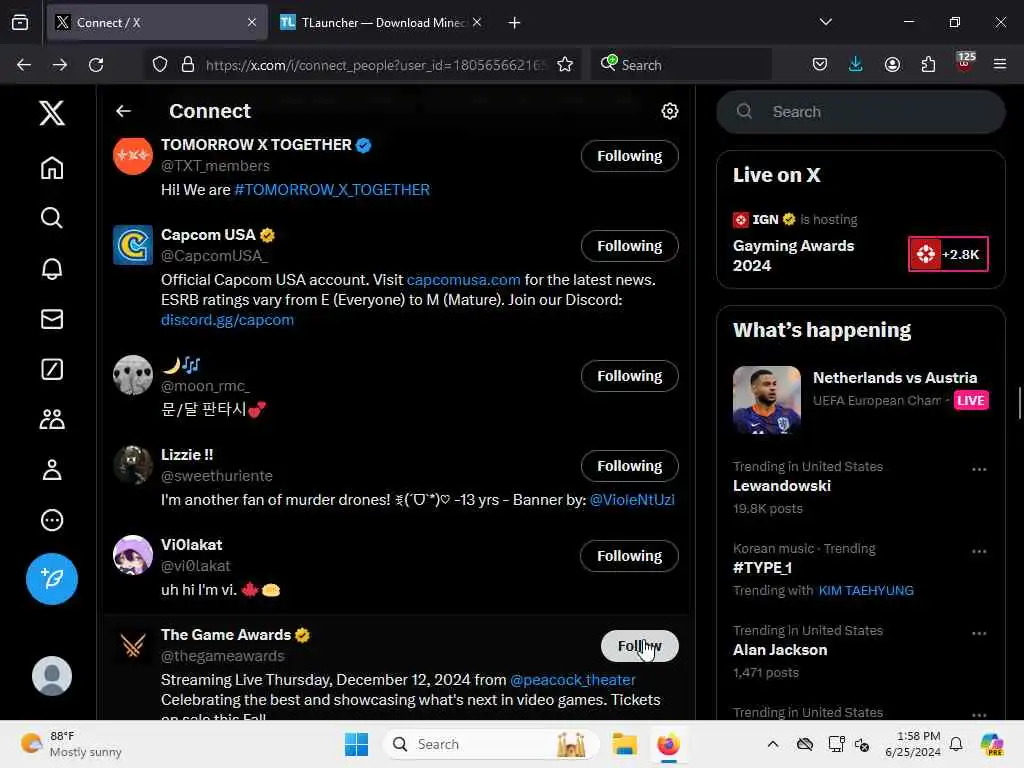Open extensions puzzle icon
The width and height of the screenshot is (1024, 768).
tap(928, 64)
